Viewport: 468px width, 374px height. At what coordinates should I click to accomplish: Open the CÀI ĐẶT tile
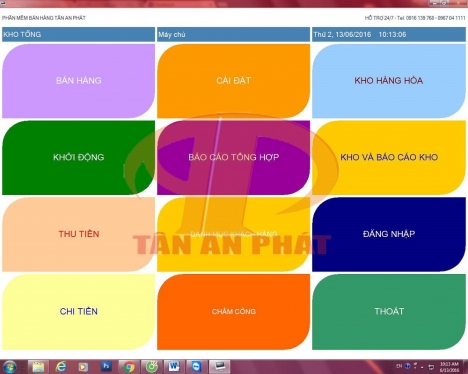pyautogui.click(x=233, y=81)
